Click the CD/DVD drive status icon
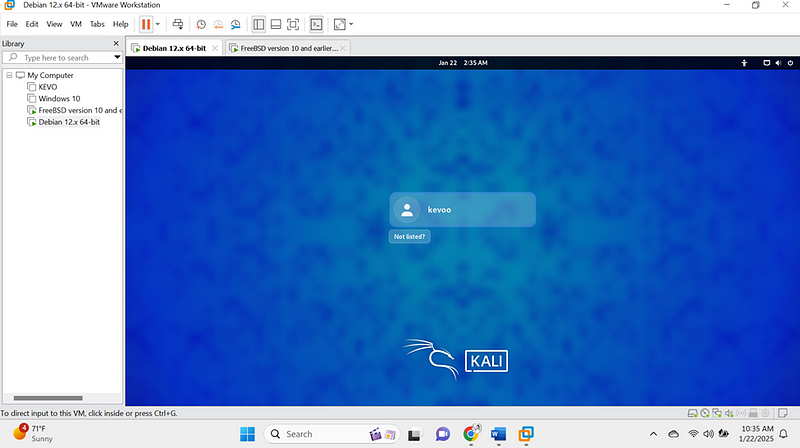This screenshot has height=448, width=800. click(705, 413)
